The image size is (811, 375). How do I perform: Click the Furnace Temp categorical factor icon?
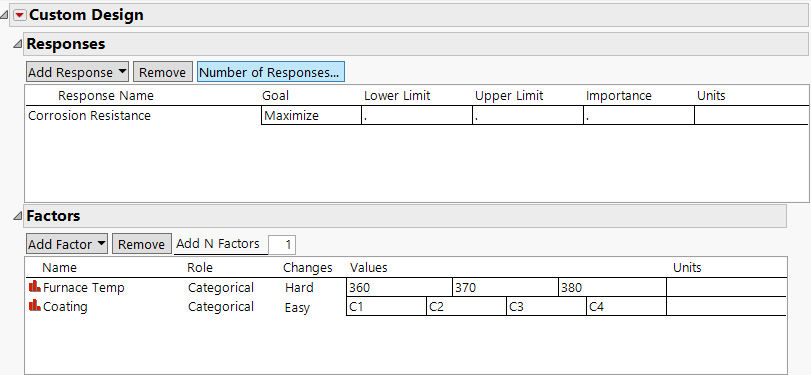(x=35, y=286)
